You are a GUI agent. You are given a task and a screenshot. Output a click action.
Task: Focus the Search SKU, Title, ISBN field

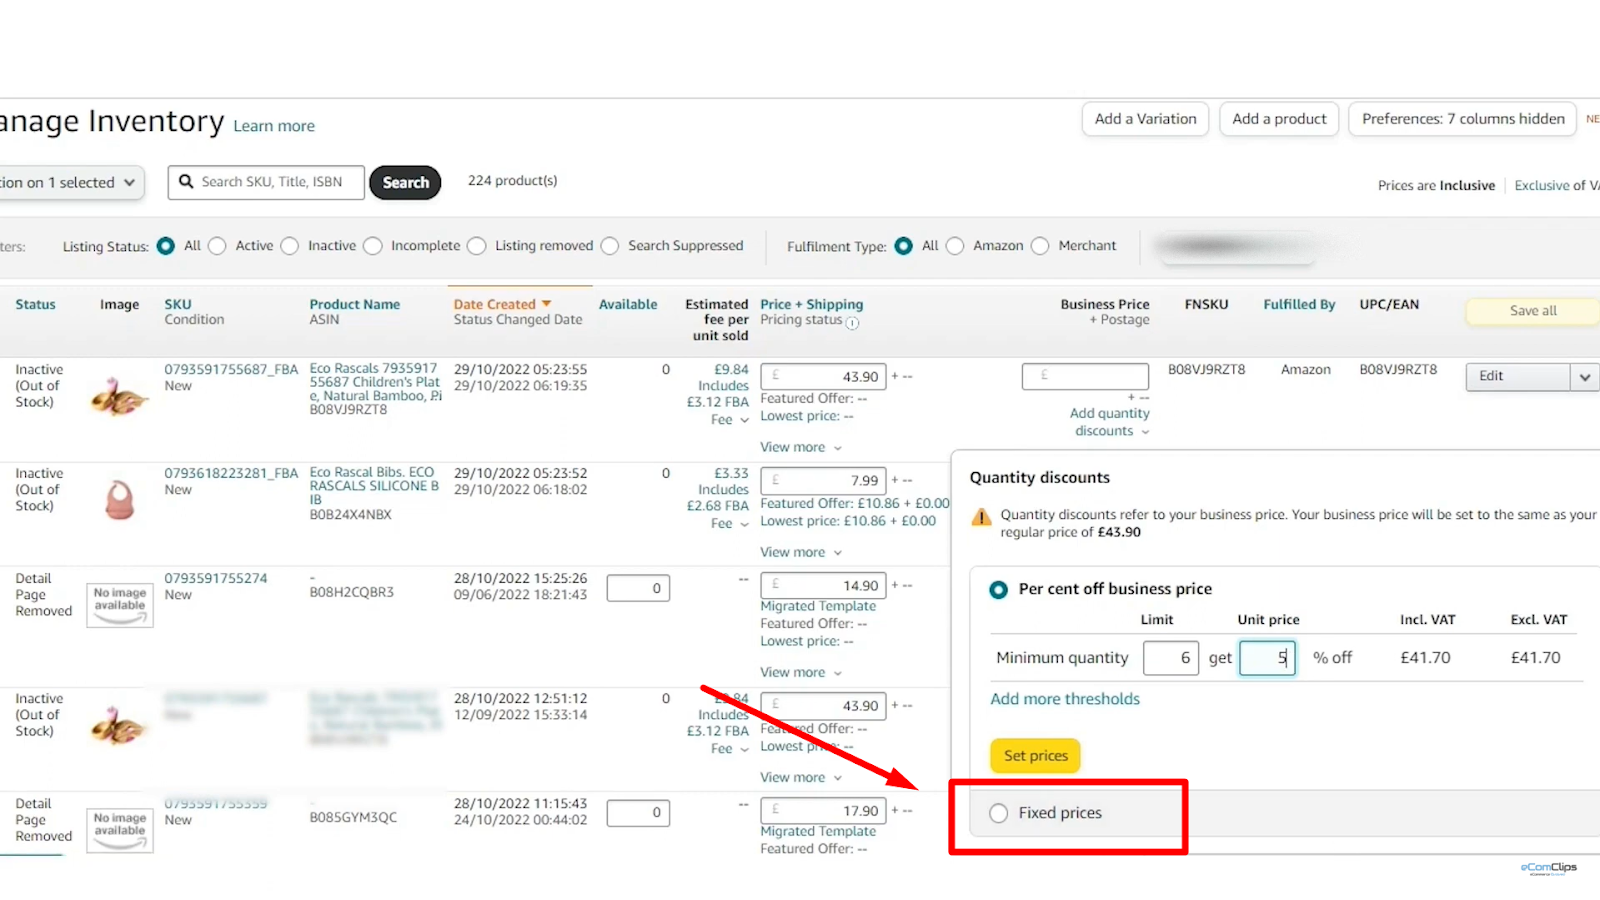point(266,182)
